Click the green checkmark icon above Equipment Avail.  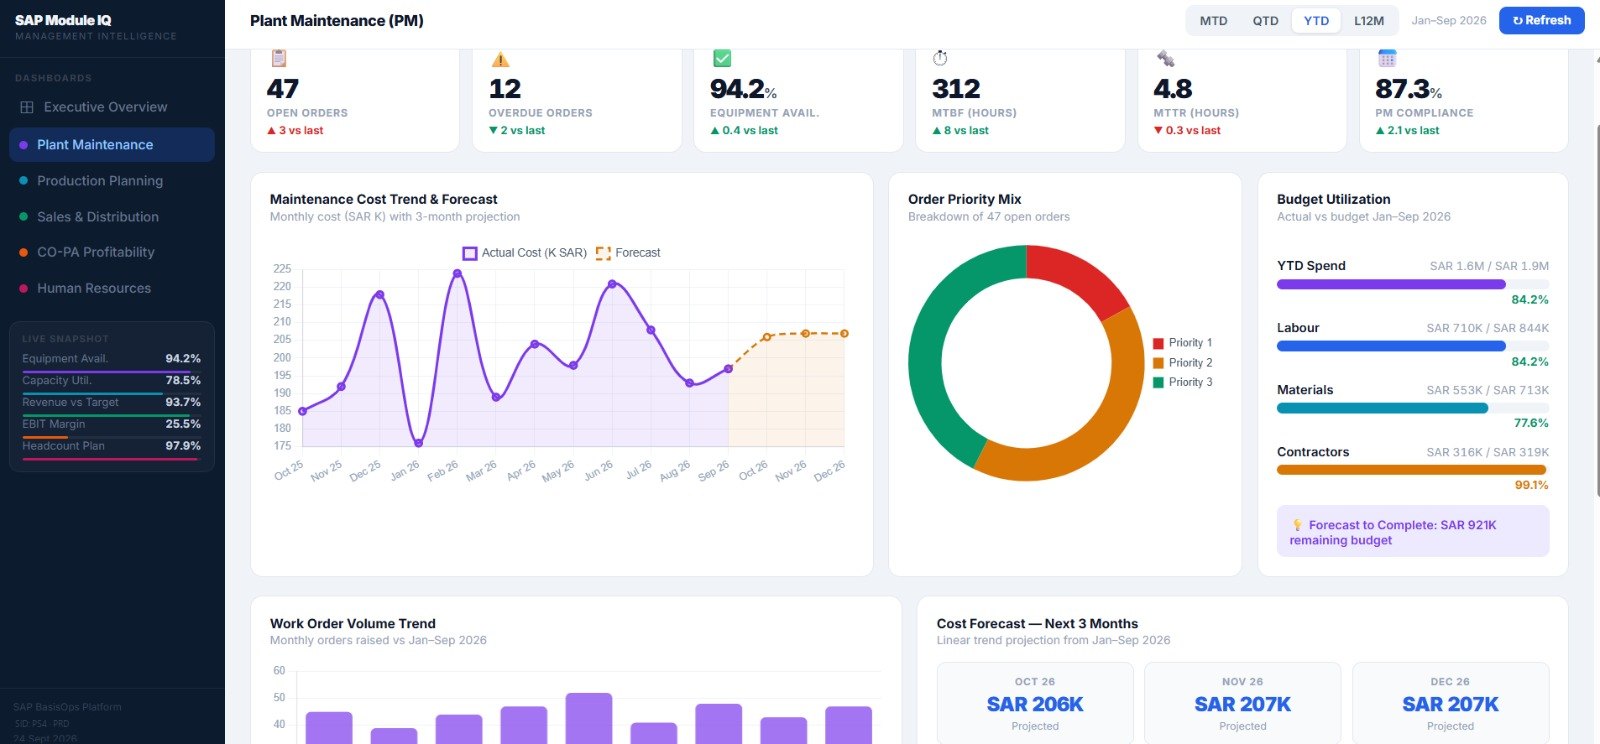point(722,59)
